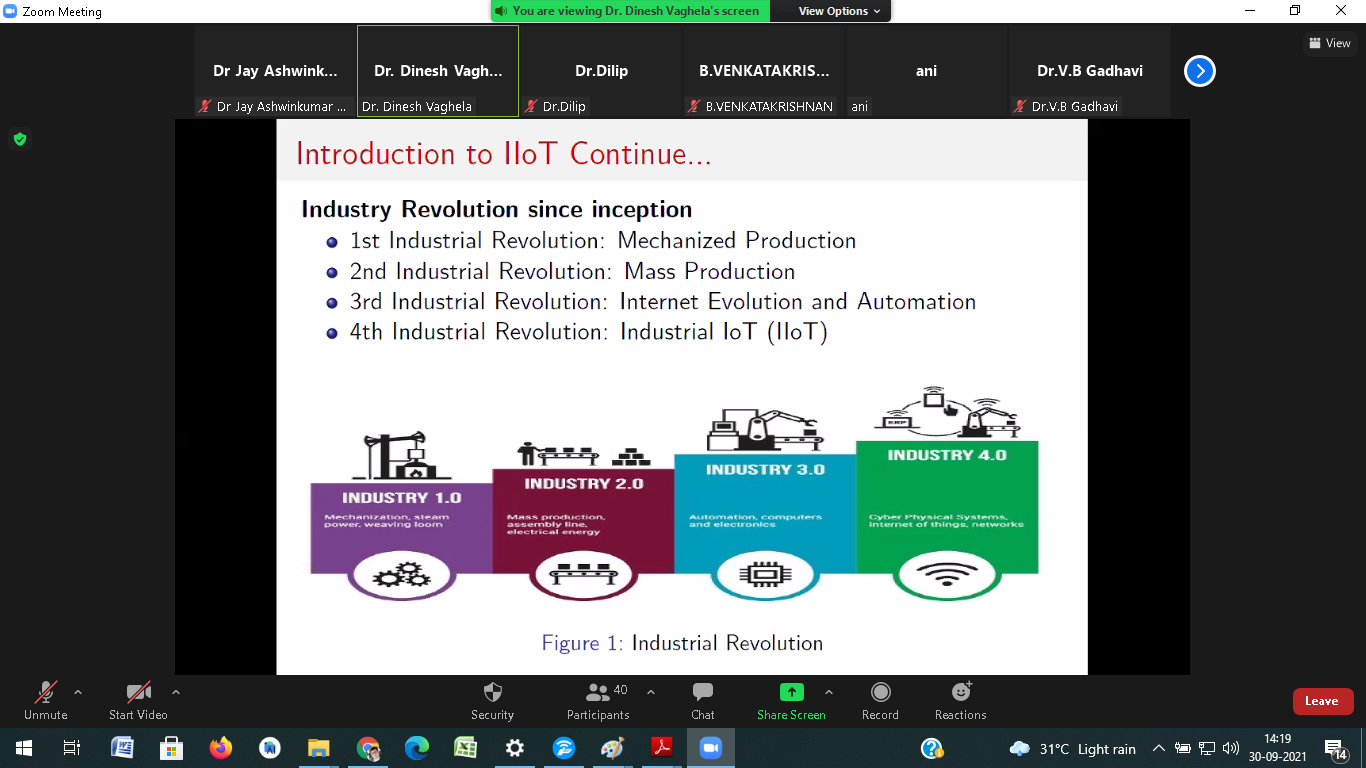
Task: Show hidden system tray icons
Action: (1159, 748)
